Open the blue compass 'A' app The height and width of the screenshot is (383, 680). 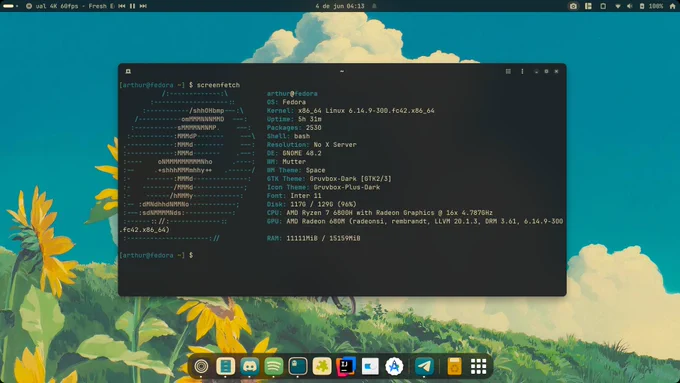point(394,367)
